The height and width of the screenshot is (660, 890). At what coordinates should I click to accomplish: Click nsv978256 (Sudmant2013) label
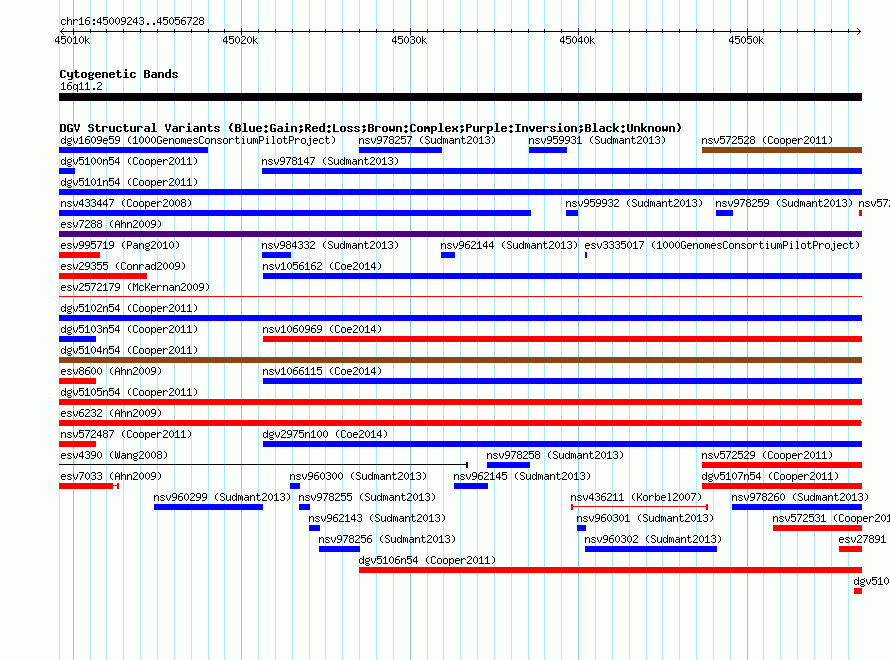387,539
